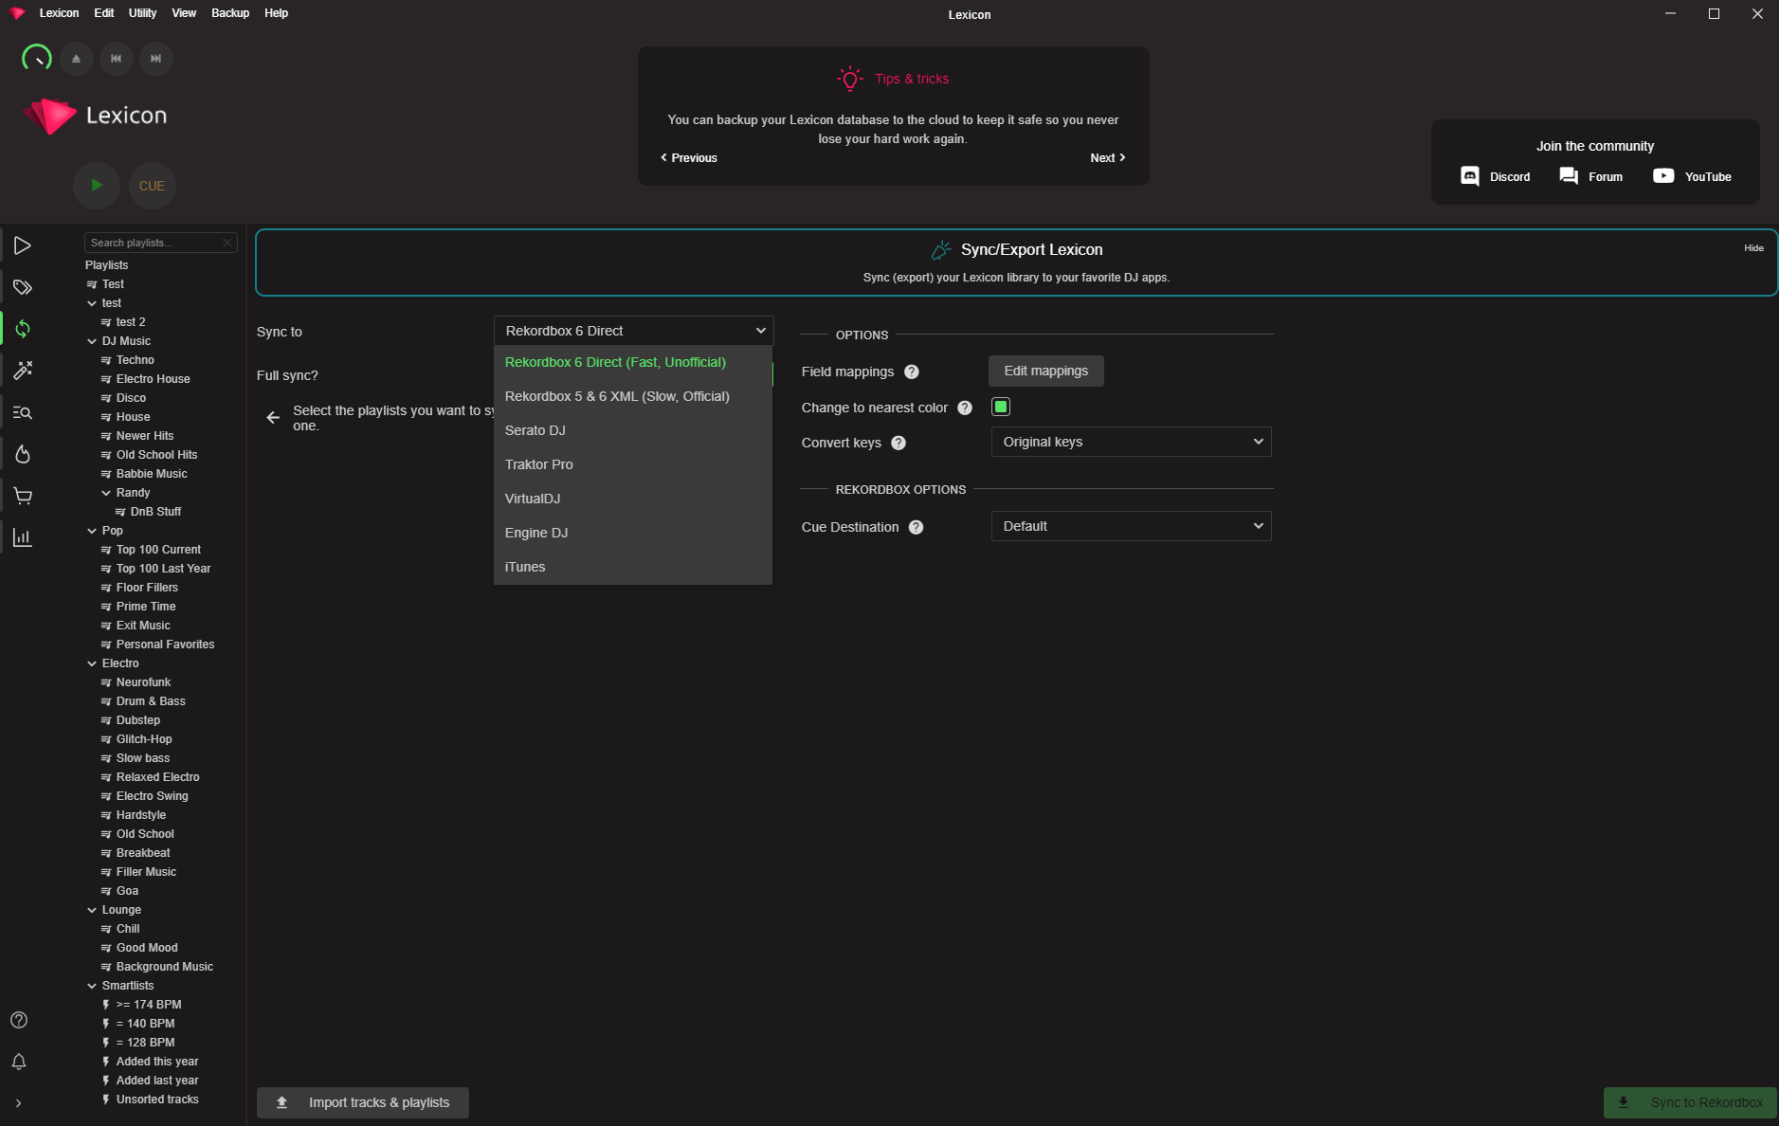Select the Top 100 Current playlist
1779x1126 pixels.
tap(158, 550)
